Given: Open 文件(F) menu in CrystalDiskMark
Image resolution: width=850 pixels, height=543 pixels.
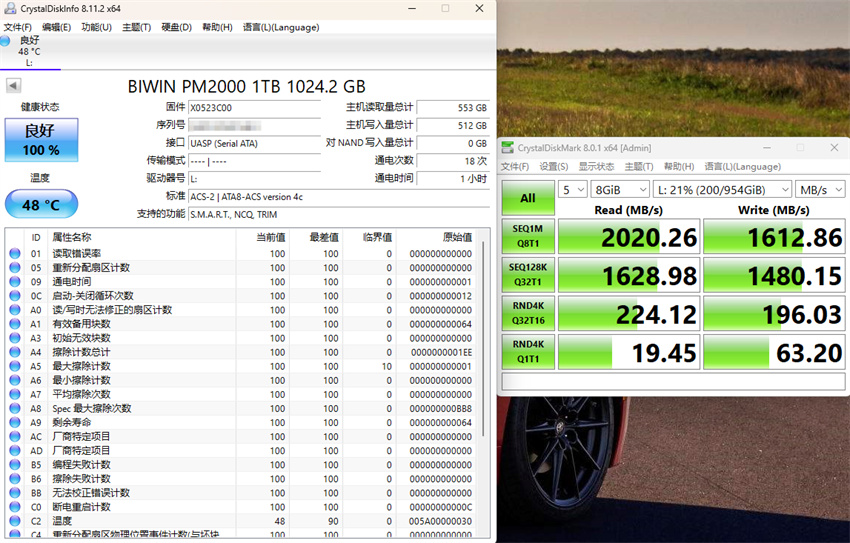Looking at the screenshot, I should (x=515, y=166).
